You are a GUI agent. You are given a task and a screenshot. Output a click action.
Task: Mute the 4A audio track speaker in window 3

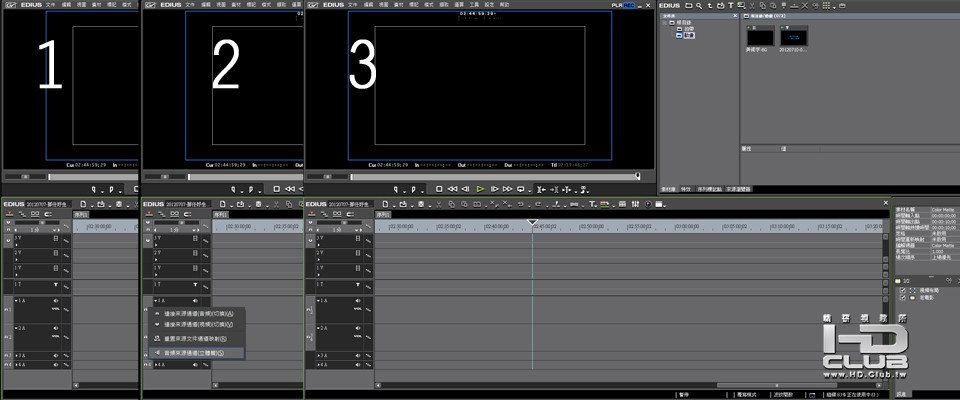[358, 364]
